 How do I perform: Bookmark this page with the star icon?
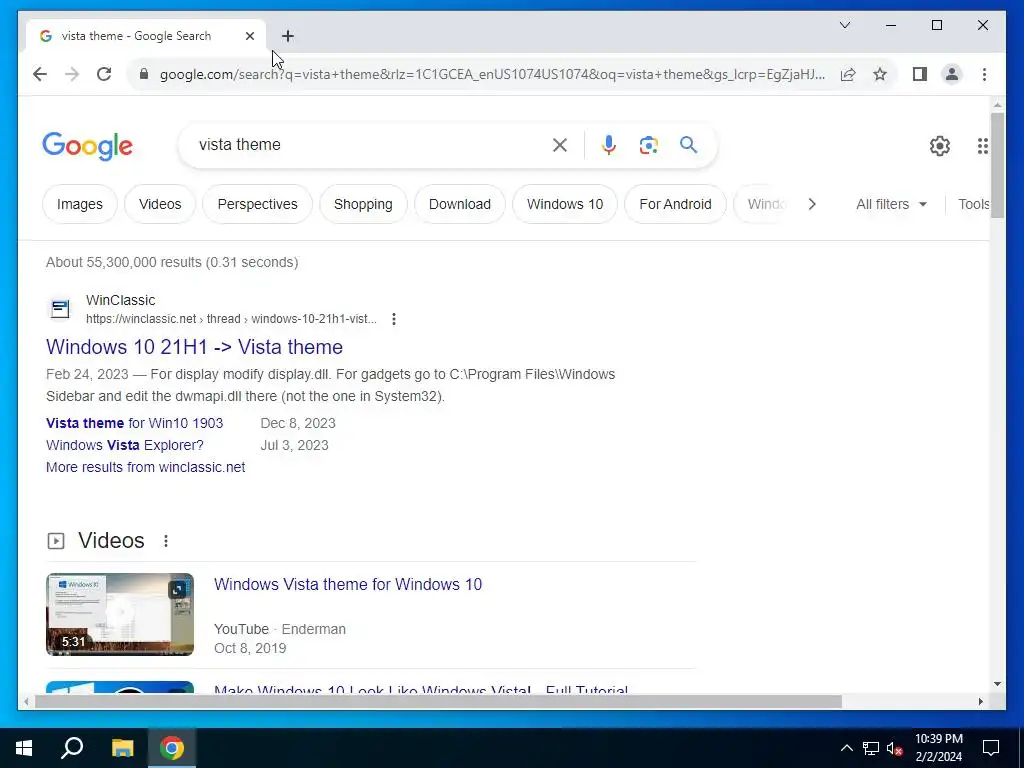click(880, 74)
